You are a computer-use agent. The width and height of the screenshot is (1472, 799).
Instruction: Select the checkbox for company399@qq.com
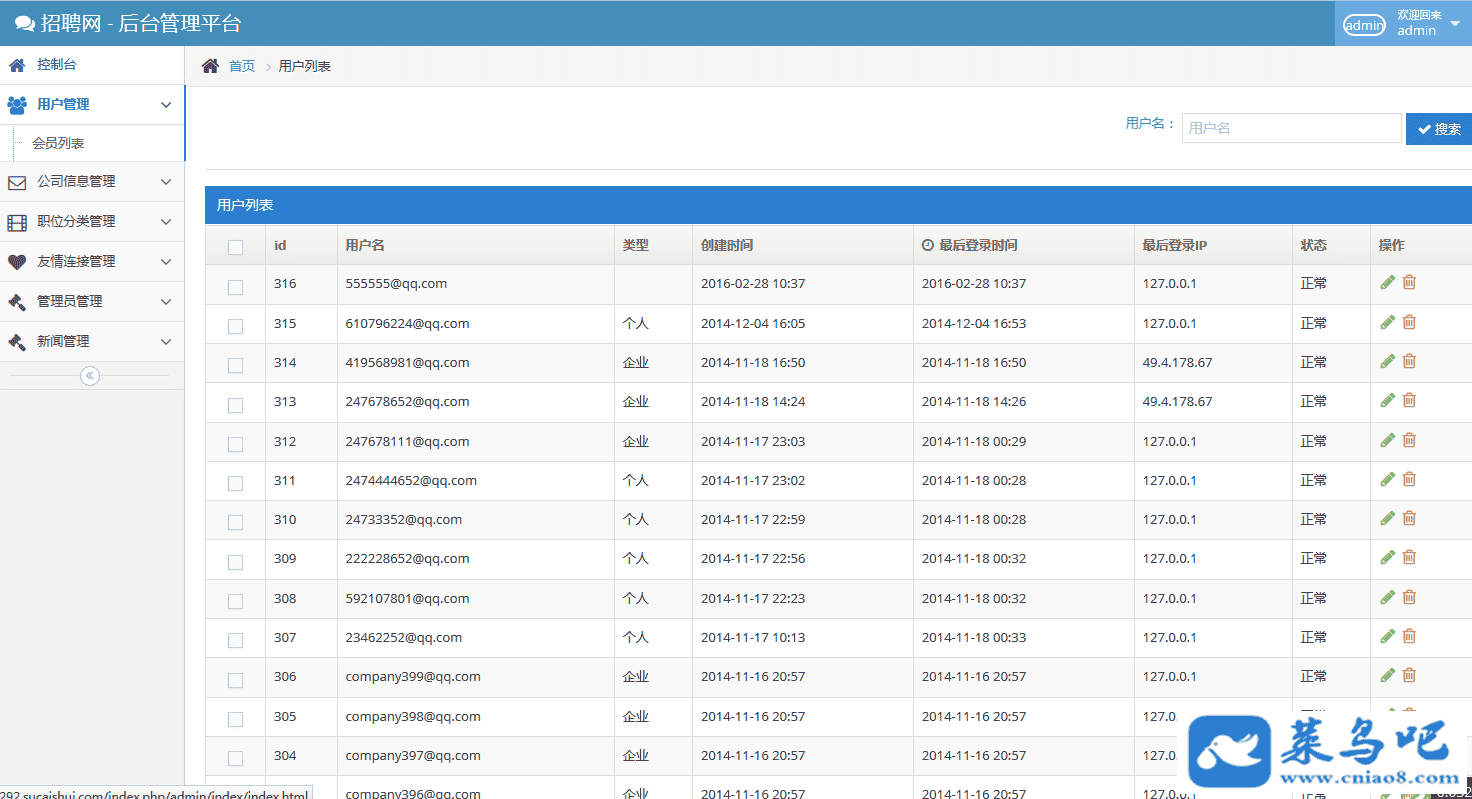tap(235, 680)
